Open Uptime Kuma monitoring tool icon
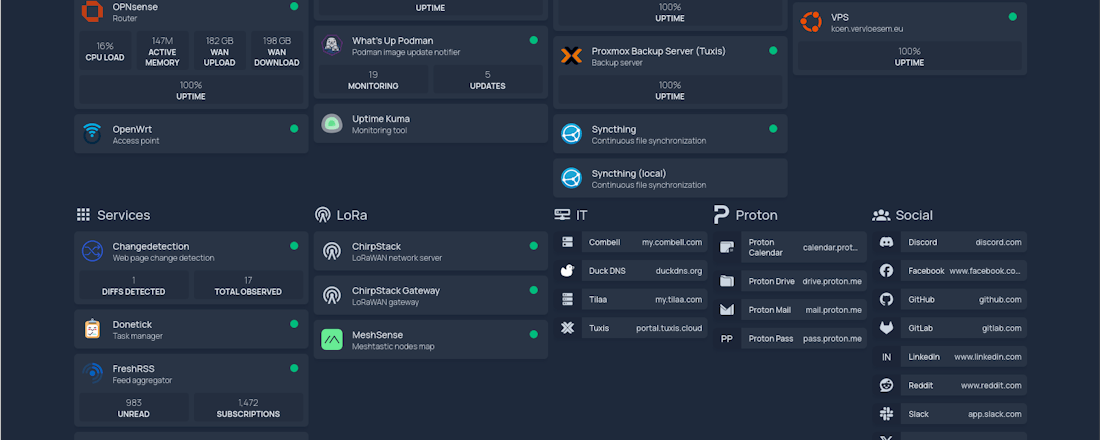1100x440 pixels. click(x=333, y=124)
